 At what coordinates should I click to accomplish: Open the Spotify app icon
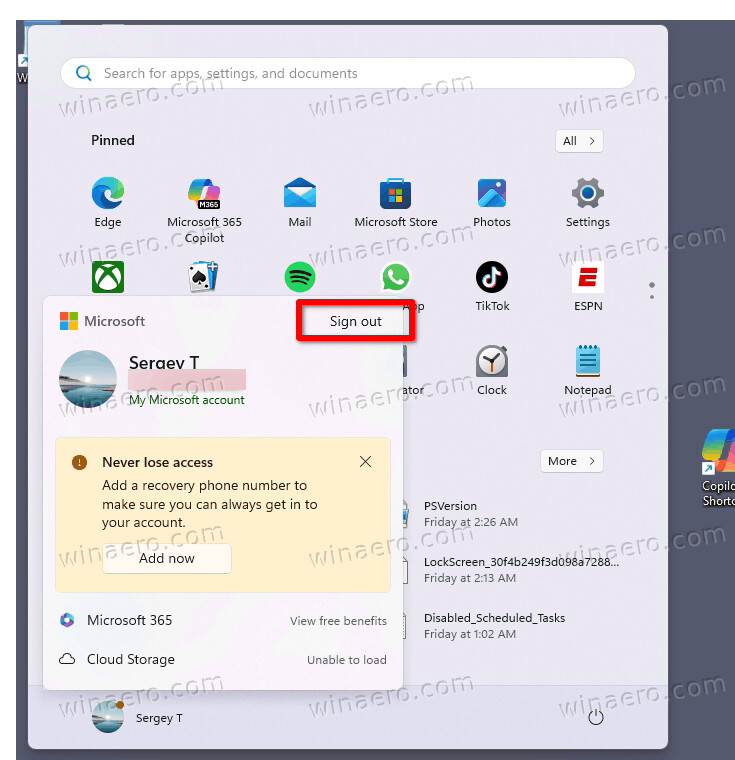300,277
